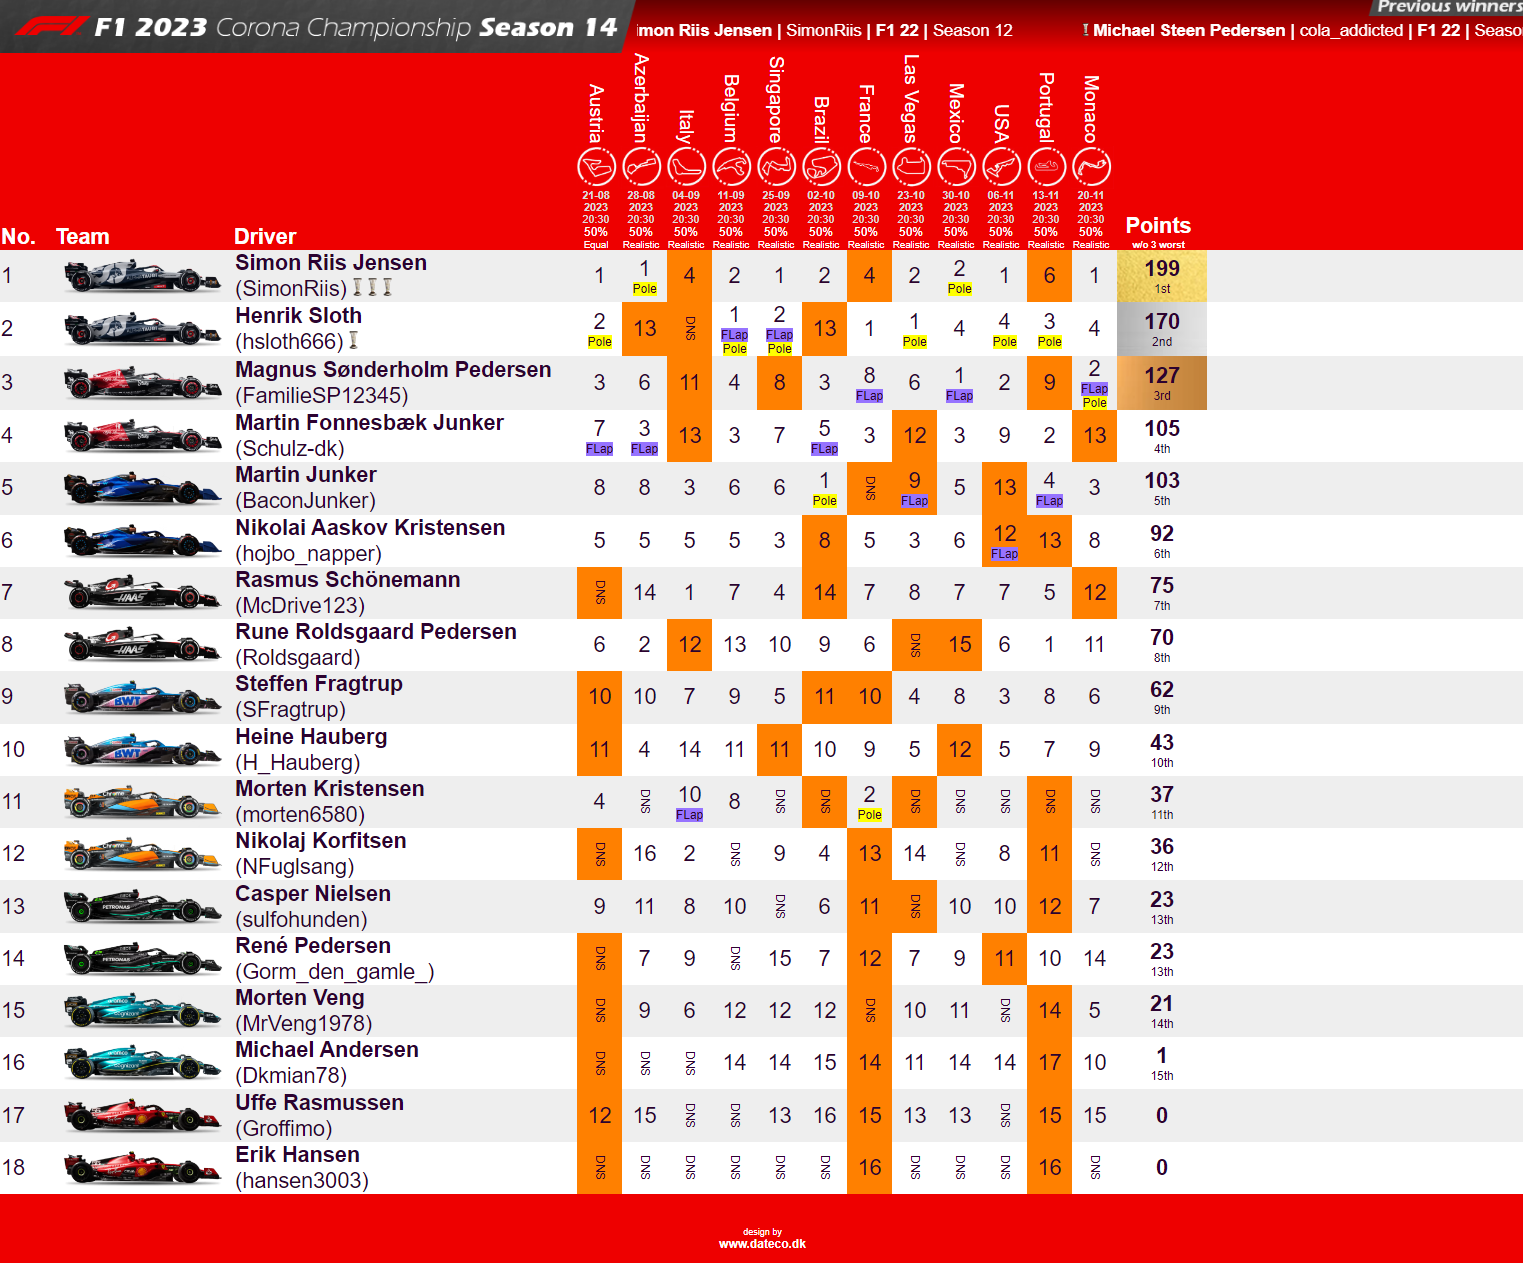Click Nikolaj Korfitsen's McLaren car thumbnail
1523x1263 pixels.
(141, 854)
